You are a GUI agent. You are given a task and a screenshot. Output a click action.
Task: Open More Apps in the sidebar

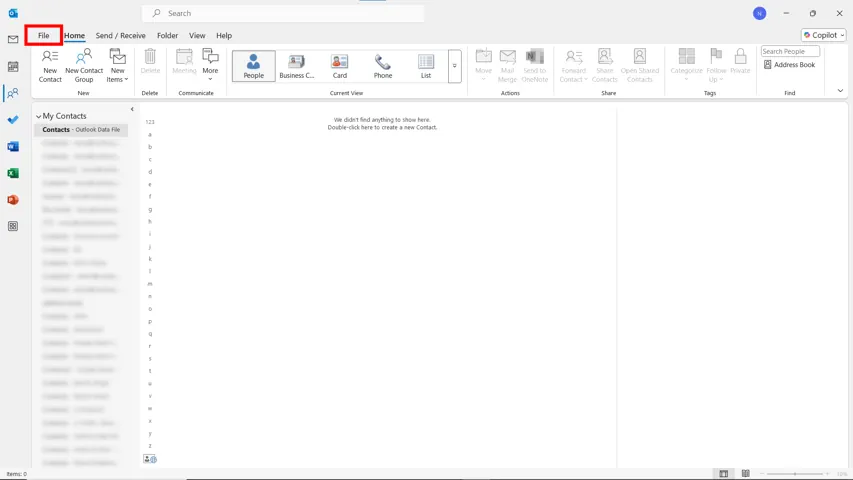(x=13, y=226)
